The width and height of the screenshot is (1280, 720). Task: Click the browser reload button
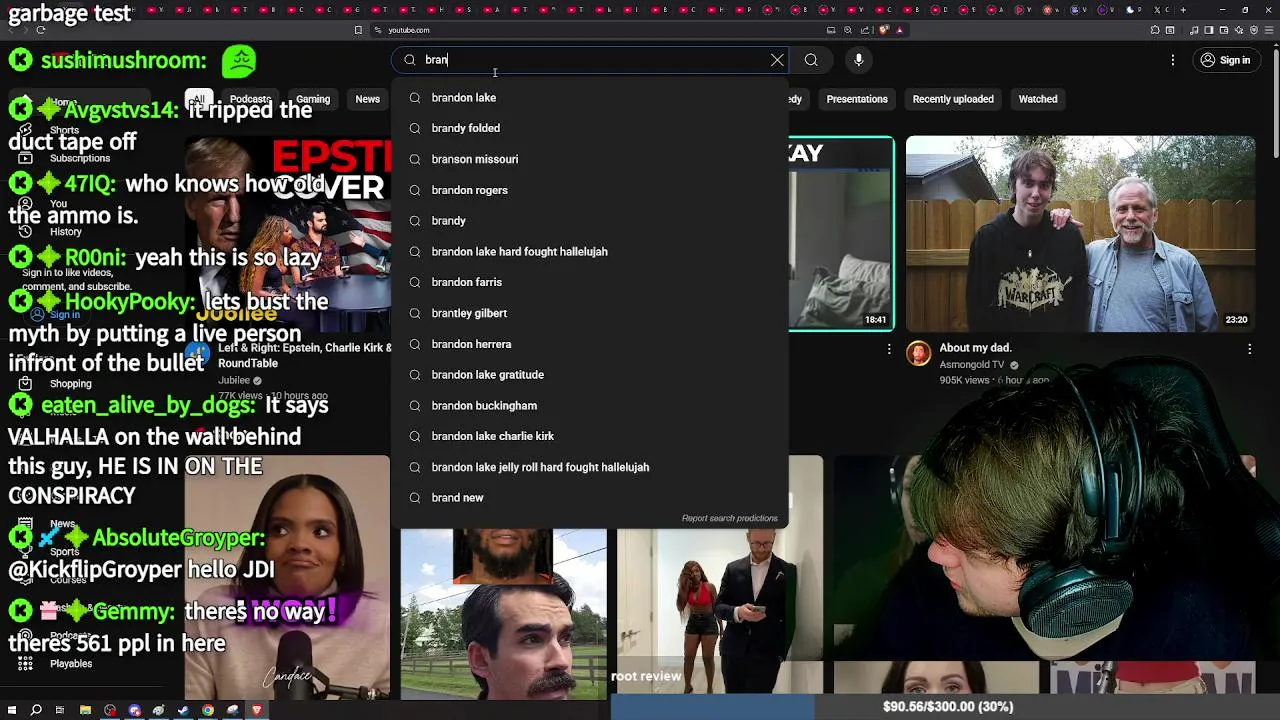pos(40,30)
